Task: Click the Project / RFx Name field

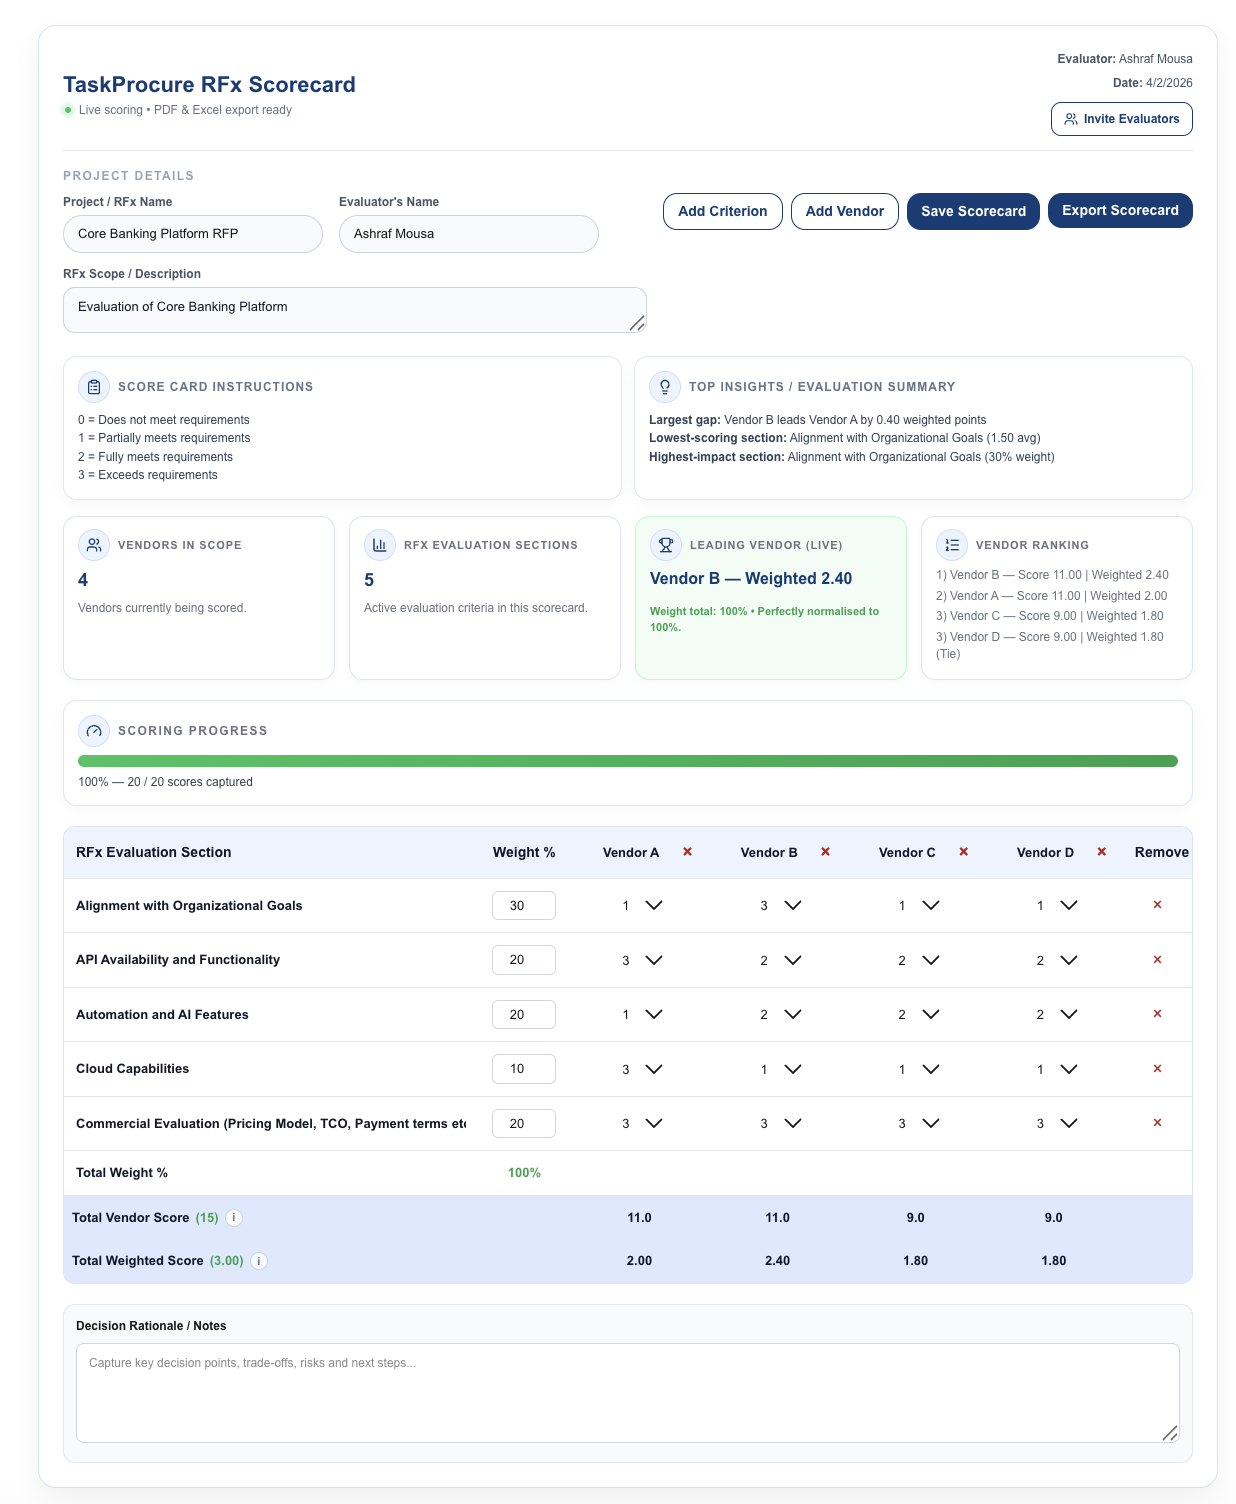Action: [193, 234]
